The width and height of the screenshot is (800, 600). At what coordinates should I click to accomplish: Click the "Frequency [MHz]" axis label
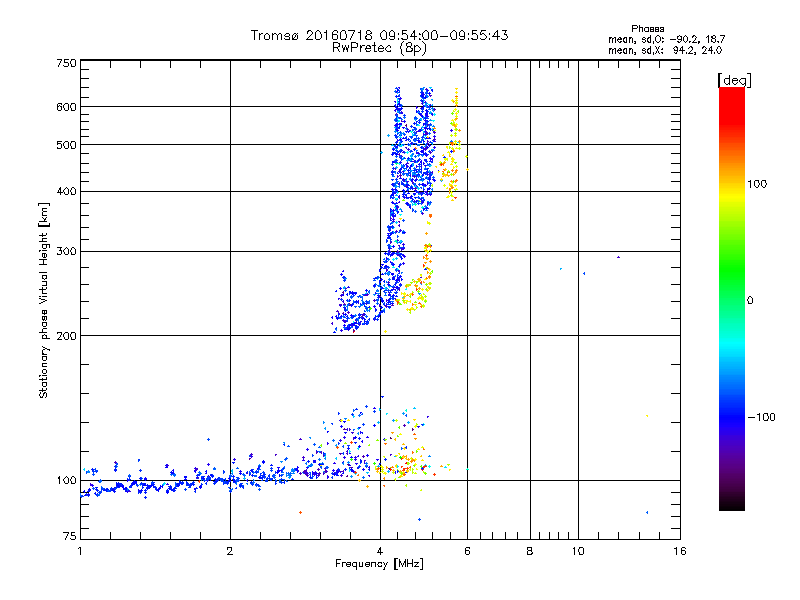[x=379, y=564]
